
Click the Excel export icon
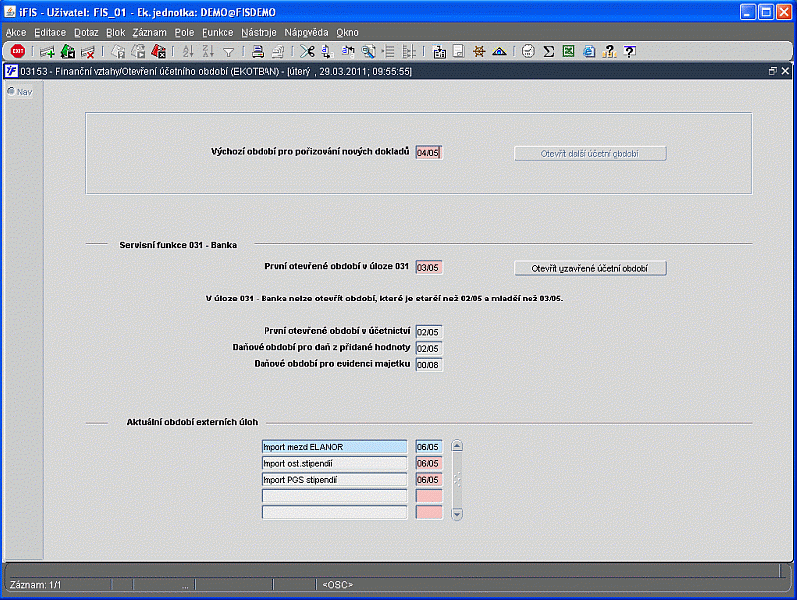(568, 51)
